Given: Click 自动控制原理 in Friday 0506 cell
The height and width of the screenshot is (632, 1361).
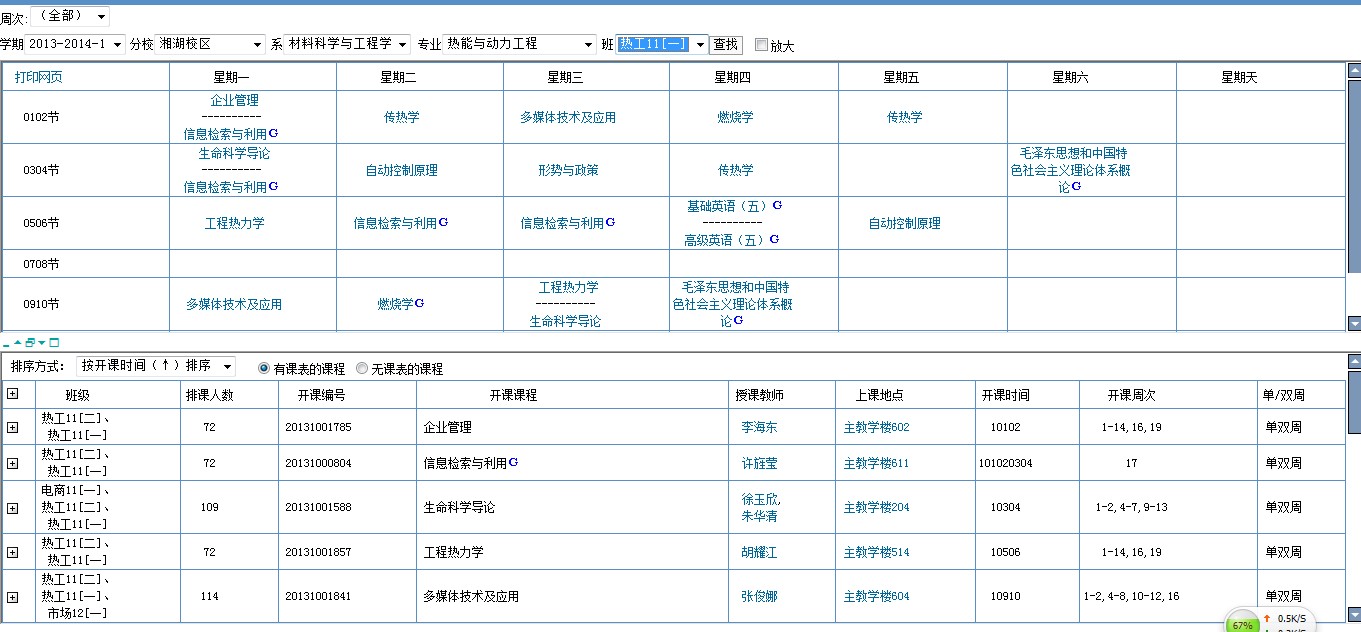Looking at the screenshot, I should point(905,223).
